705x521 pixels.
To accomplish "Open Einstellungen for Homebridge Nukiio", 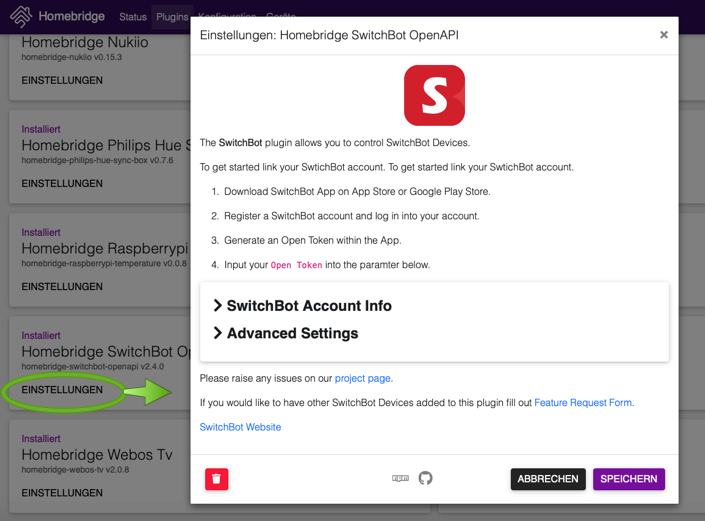I will (x=62, y=80).
